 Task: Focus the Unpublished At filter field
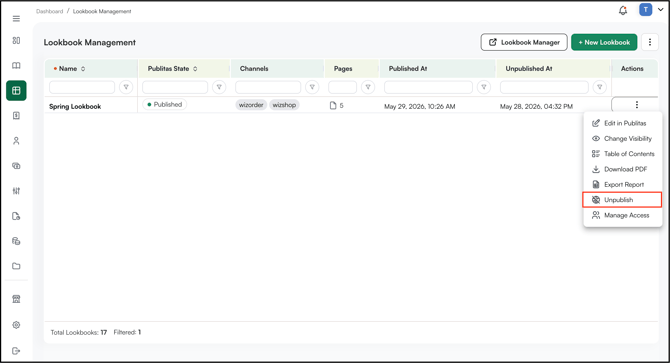pos(544,87)
